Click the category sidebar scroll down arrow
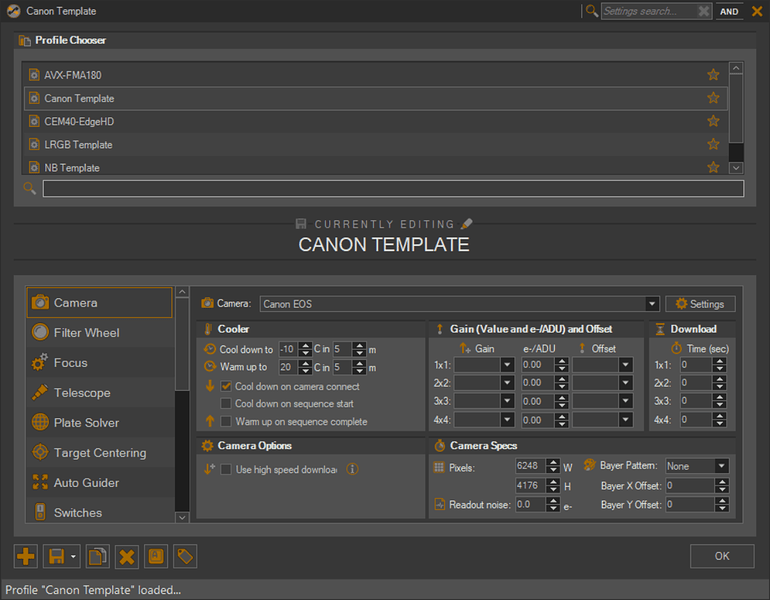The image size is (770, 600). (182, 517)
